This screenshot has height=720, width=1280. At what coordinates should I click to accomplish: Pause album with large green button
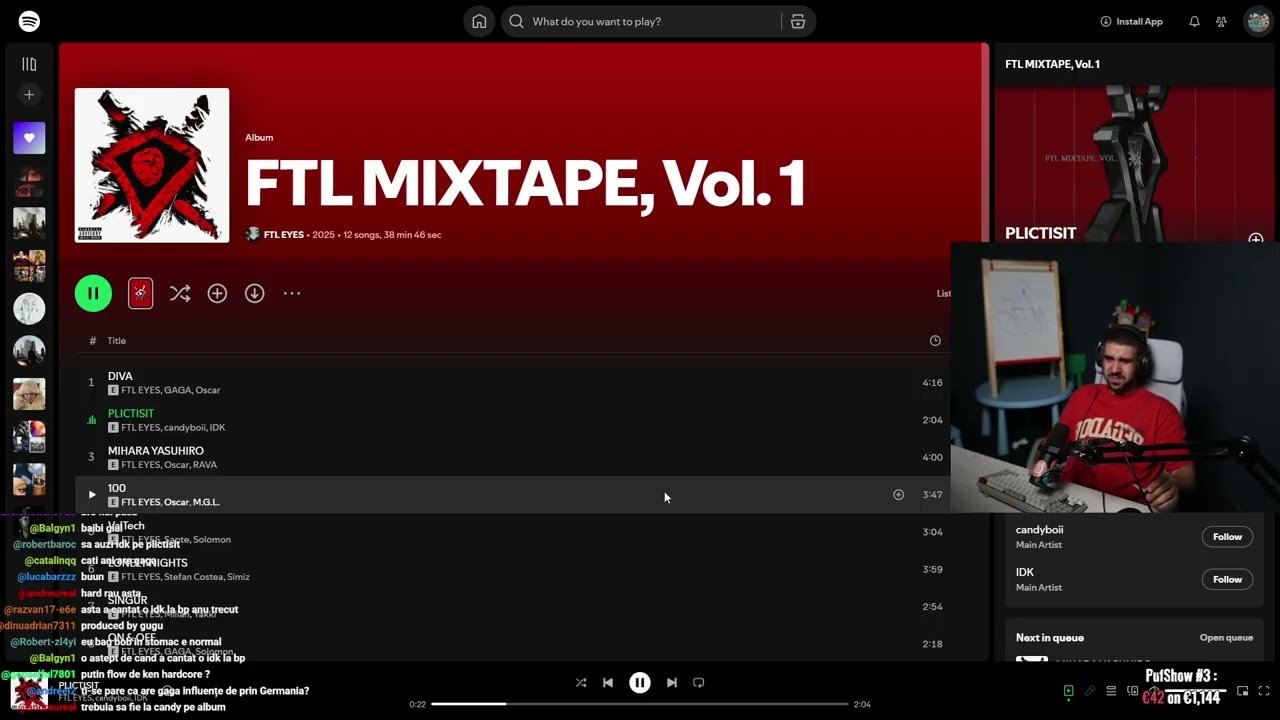click(x=93, y=293)
